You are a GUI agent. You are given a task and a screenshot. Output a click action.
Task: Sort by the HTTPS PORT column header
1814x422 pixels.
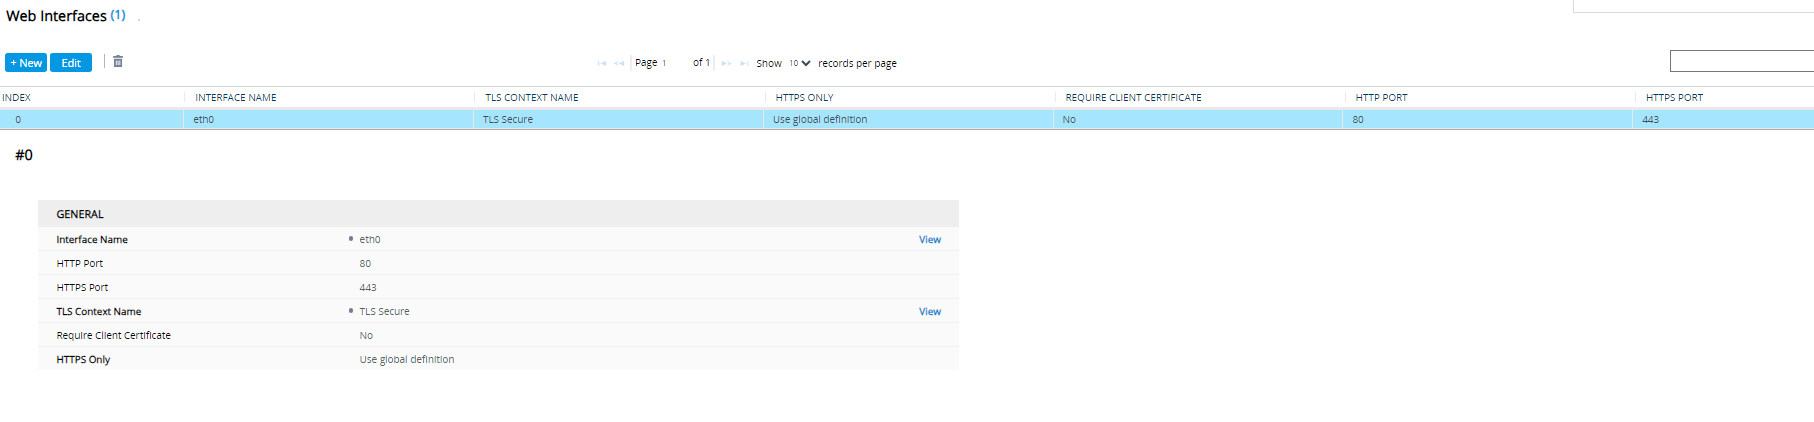tap(1674, 97)
